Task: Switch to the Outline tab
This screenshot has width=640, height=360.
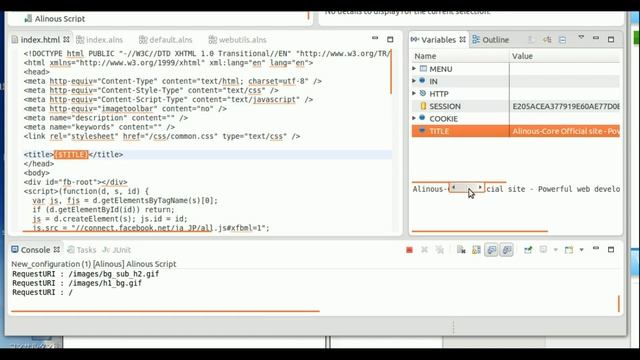Action: pos(491,40)
